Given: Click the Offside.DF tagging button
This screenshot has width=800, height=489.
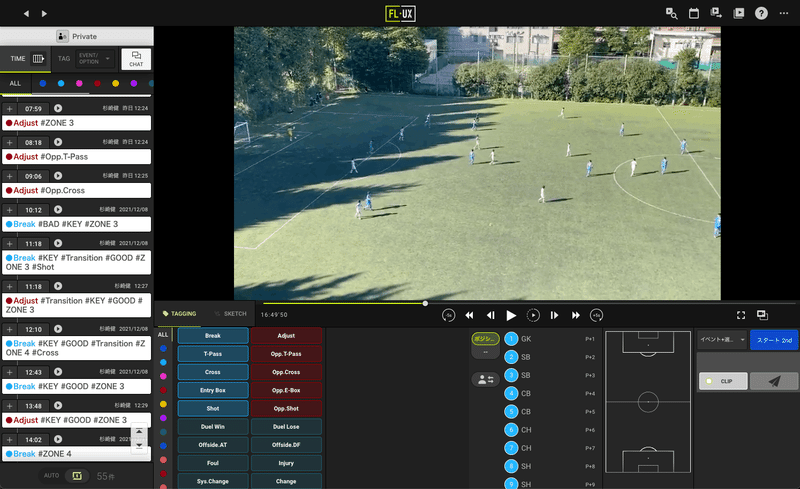Looking at the screenshot, I should pos(286,445).
